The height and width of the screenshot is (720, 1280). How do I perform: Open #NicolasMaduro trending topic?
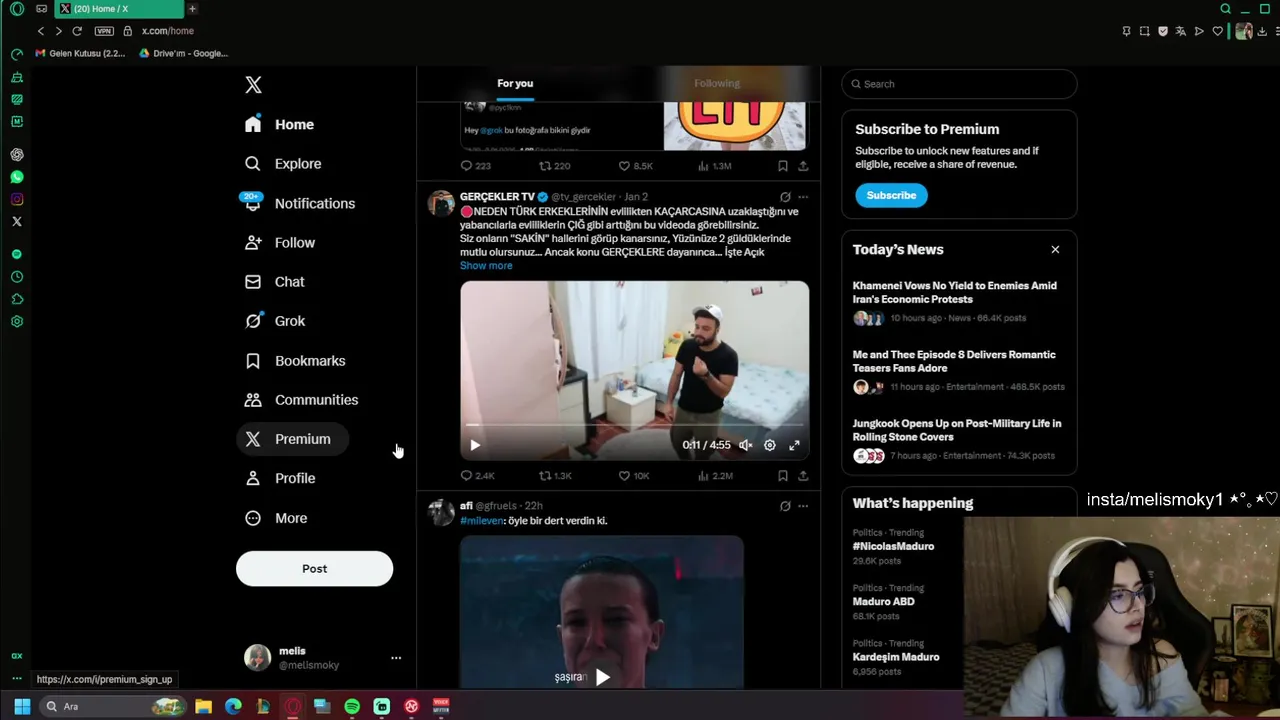(x=893, y=546)
